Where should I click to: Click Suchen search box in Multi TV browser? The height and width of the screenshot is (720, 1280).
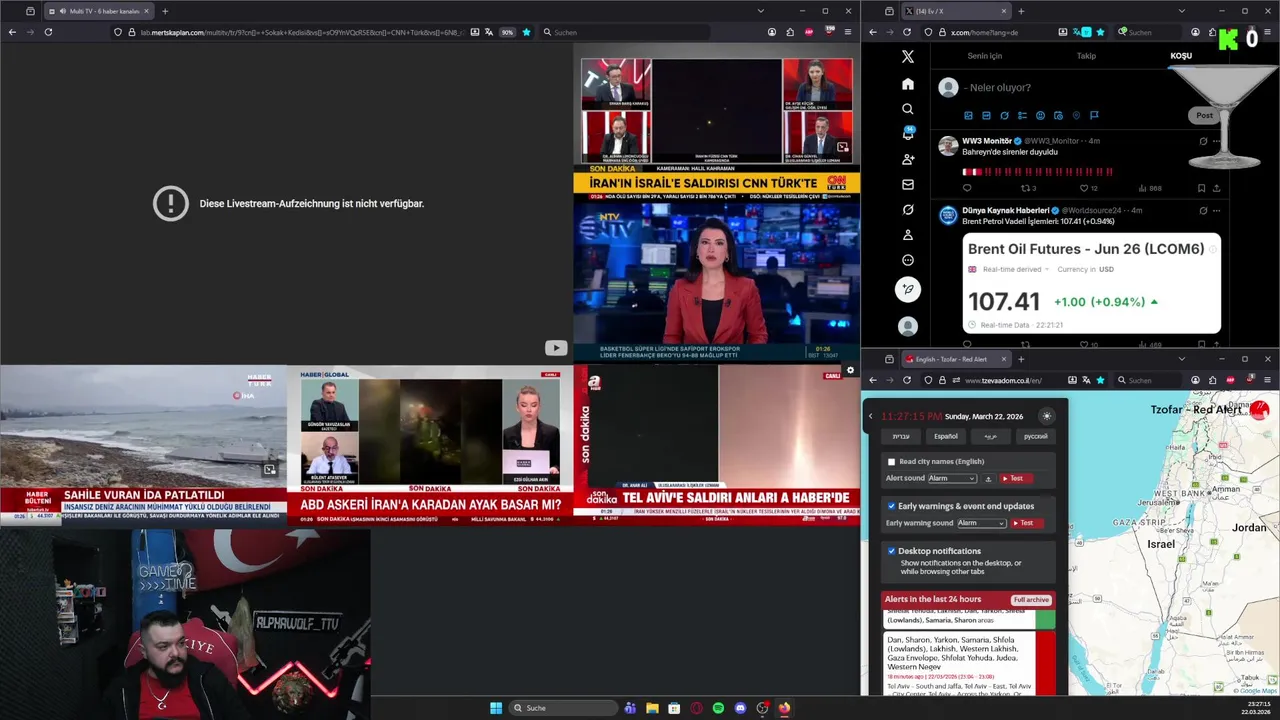click(x=625, y=32)
